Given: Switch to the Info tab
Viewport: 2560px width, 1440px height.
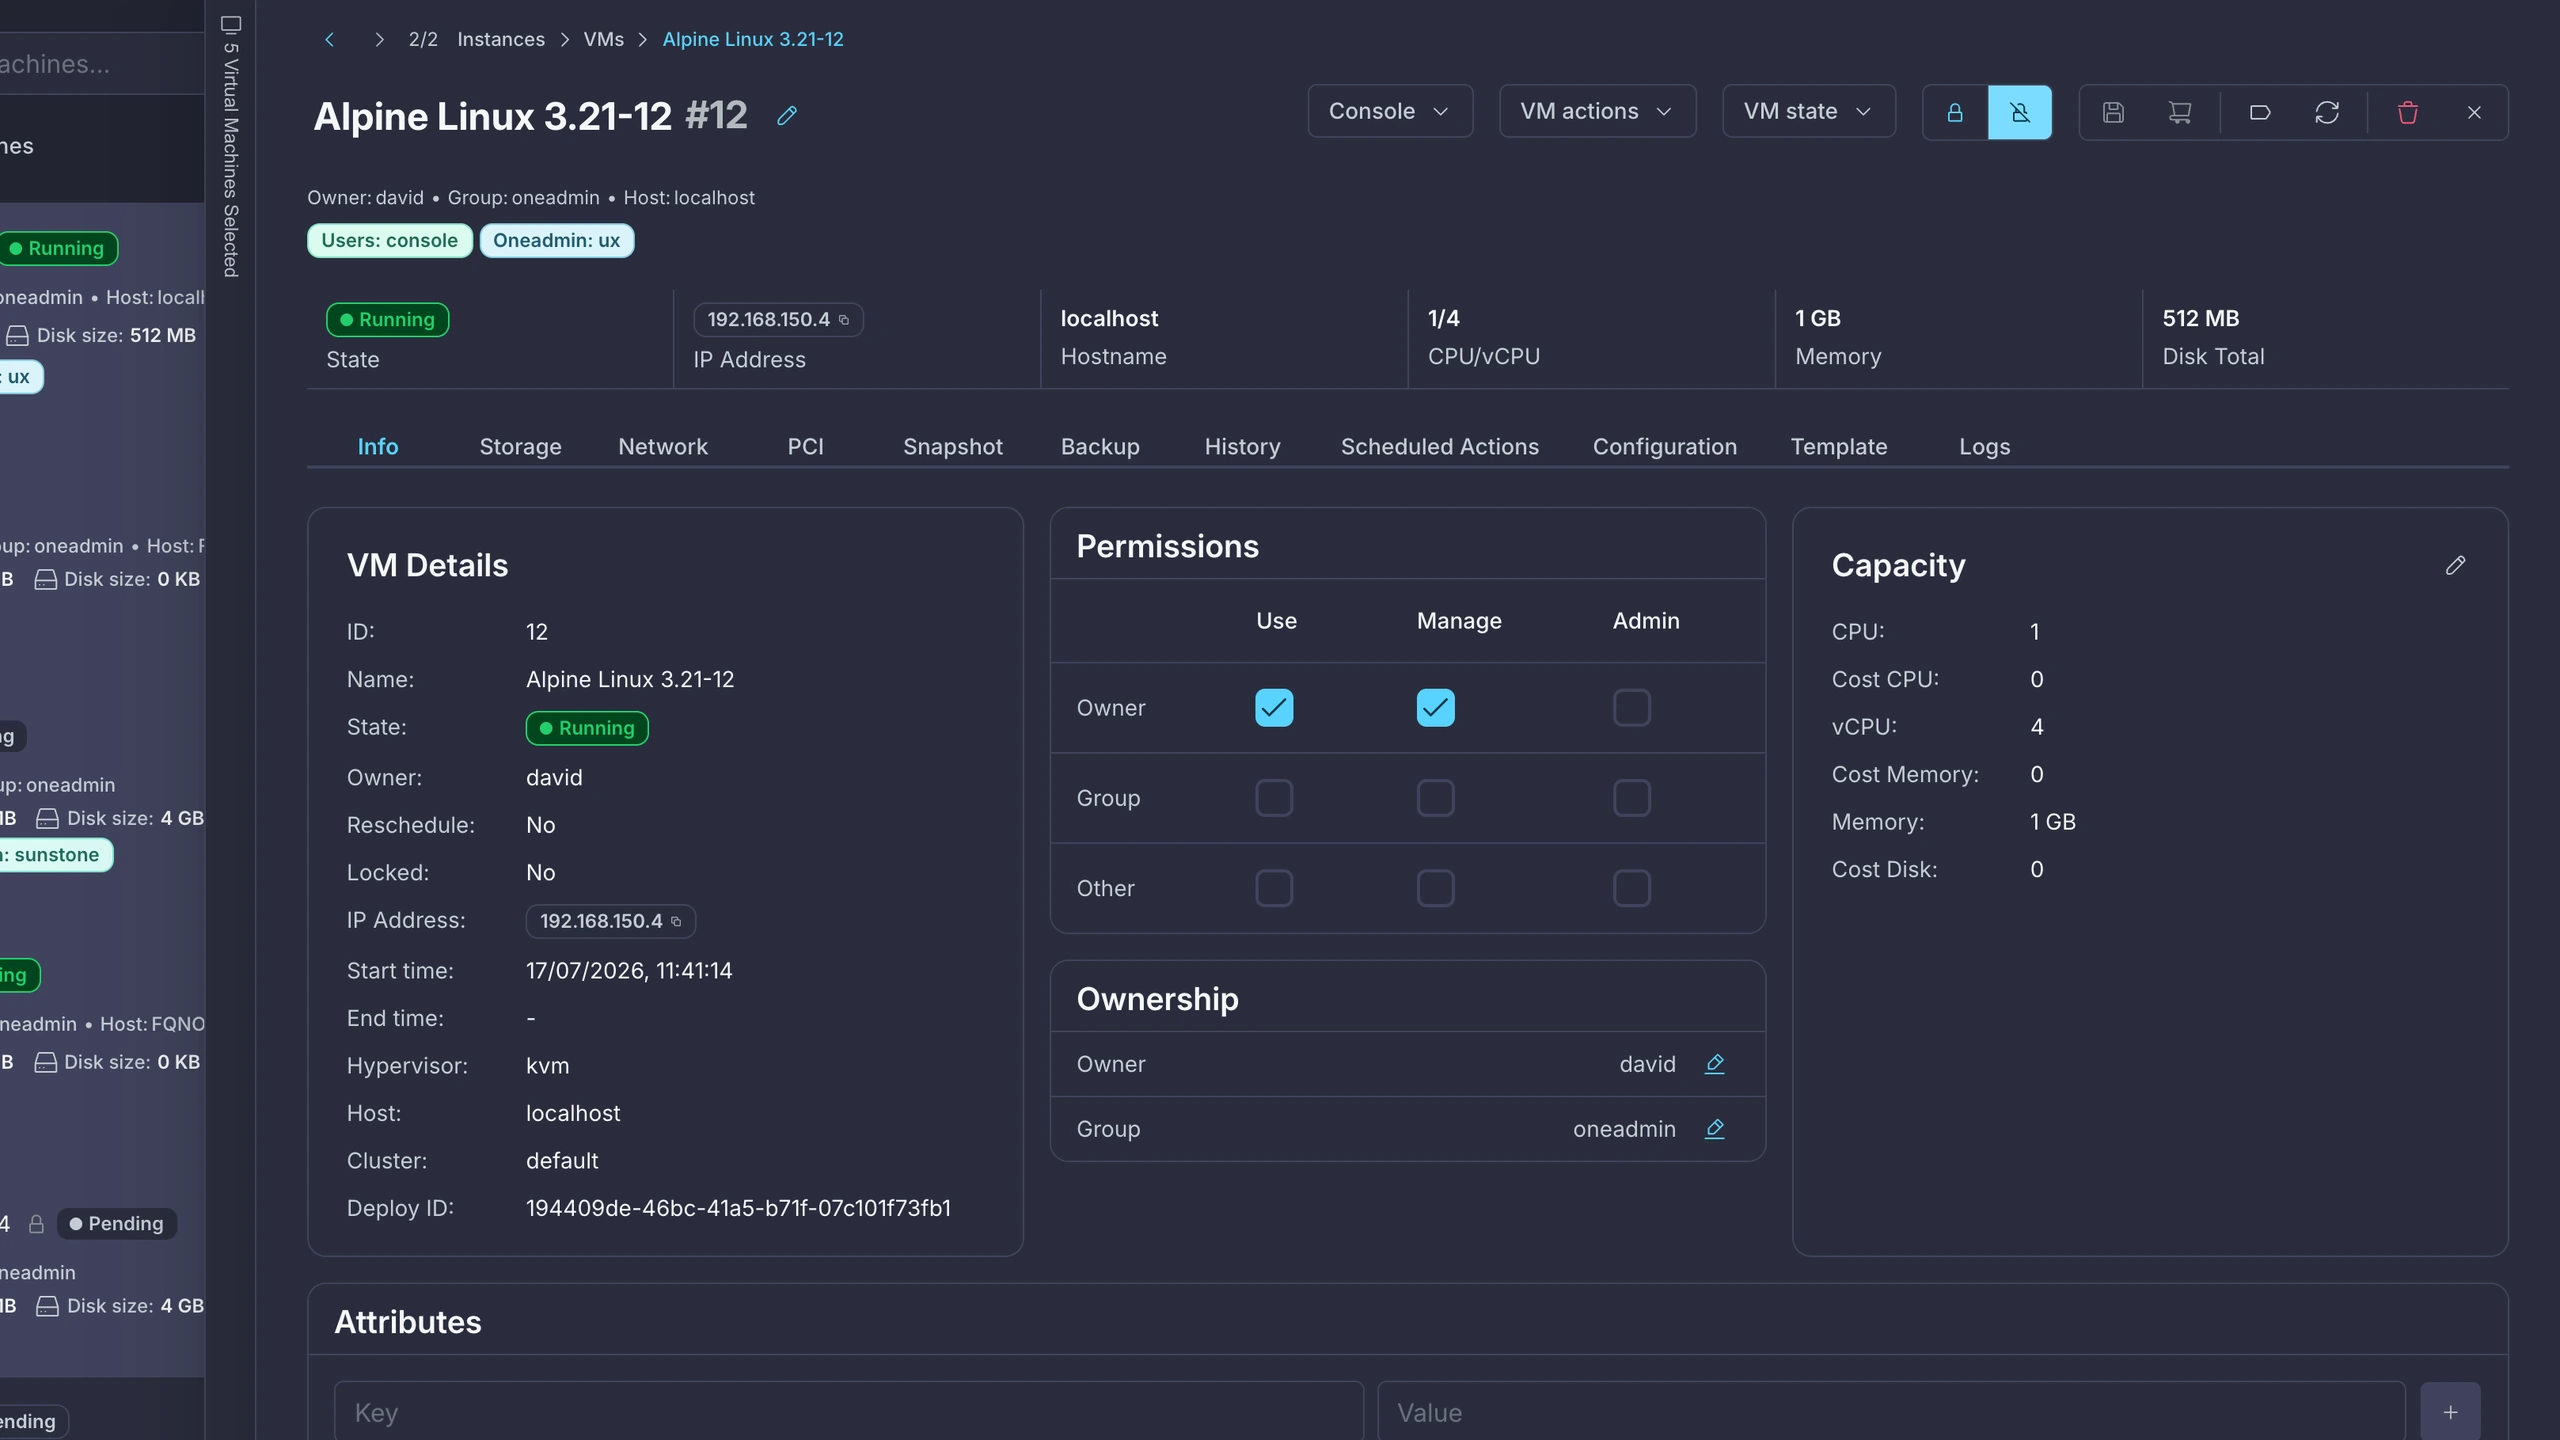Looking at the screenshot, I should point(378,447).
